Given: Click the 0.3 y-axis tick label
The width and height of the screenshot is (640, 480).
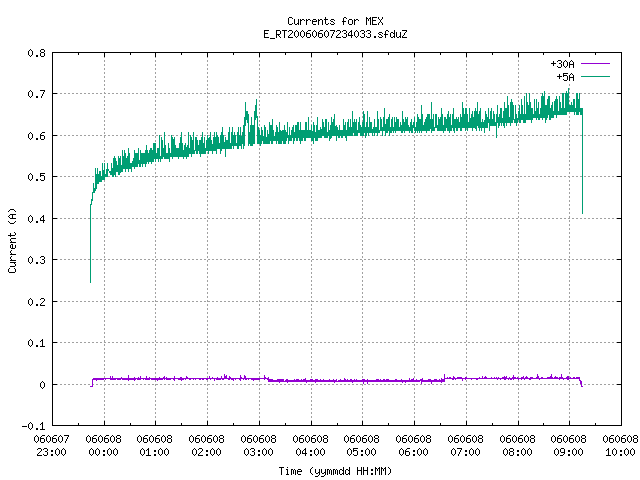Looking at the screenshot, I should (36, 260).
